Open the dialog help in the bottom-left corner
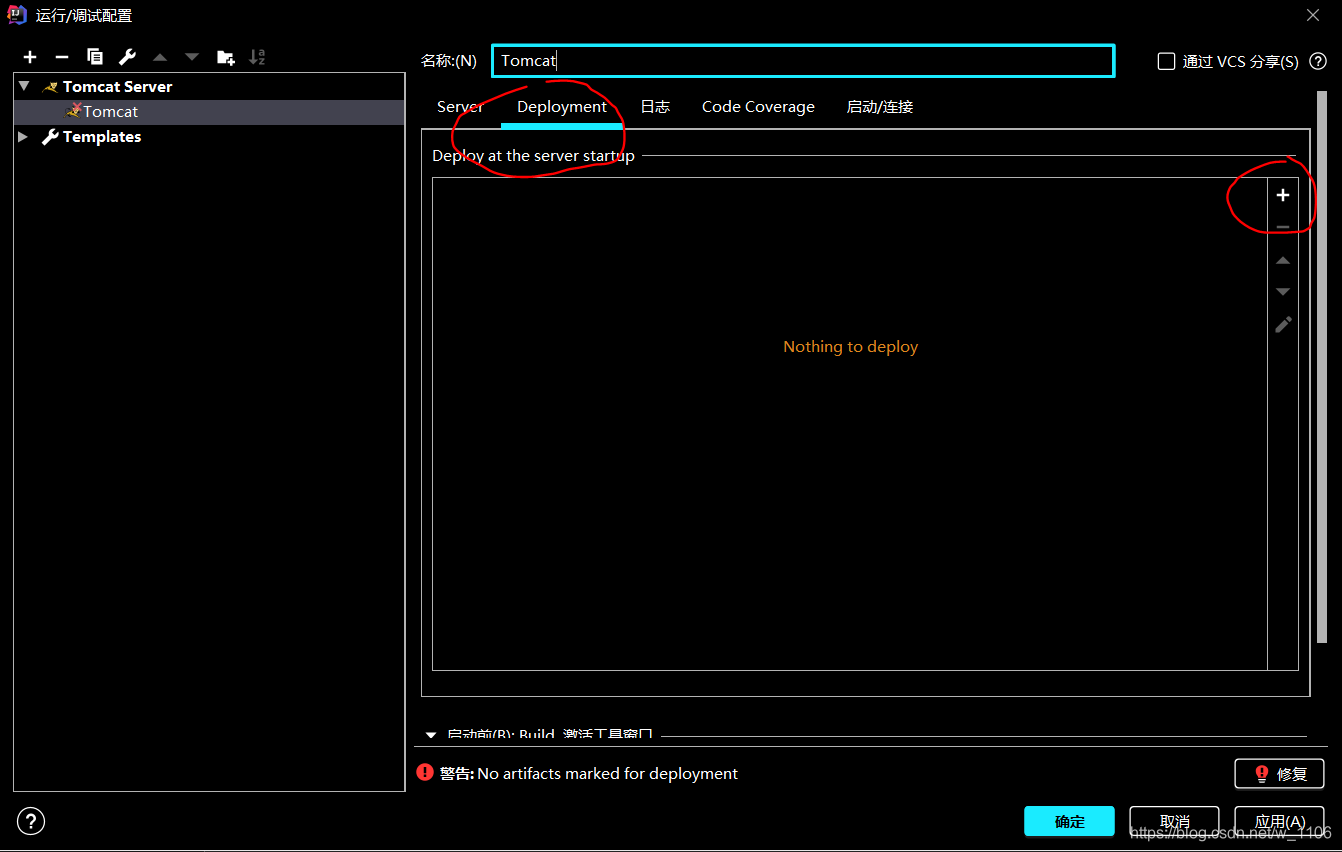This screenshot has height=852, width=1342. pos(31,822)
